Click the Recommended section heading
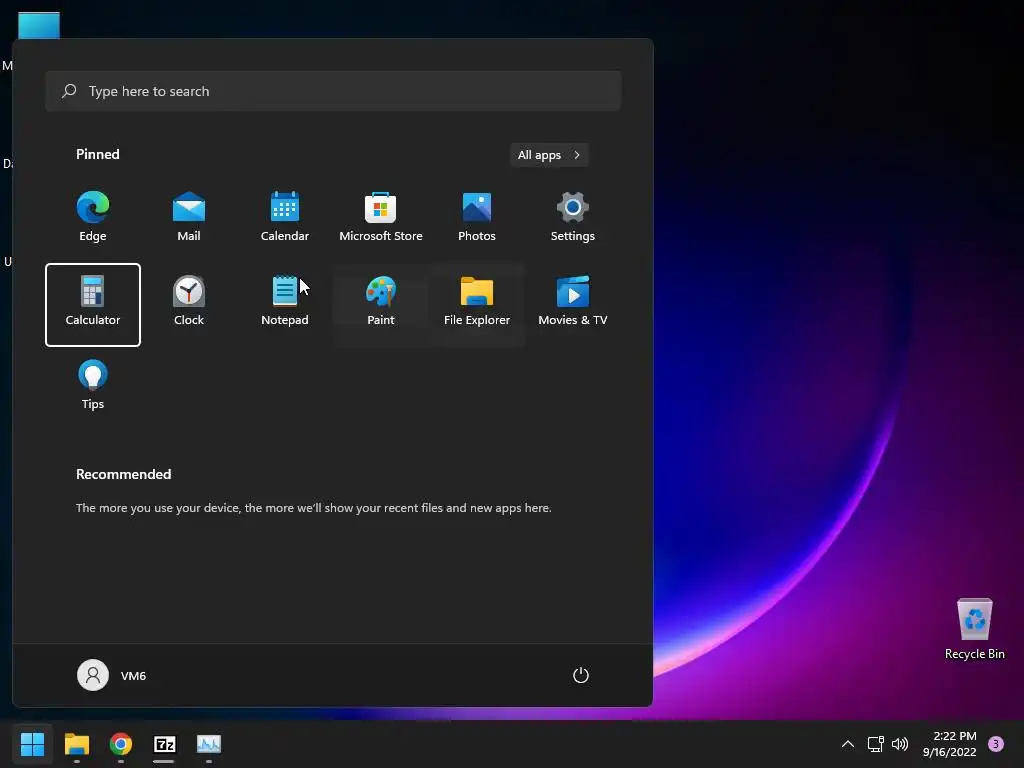 coord(123,474)
